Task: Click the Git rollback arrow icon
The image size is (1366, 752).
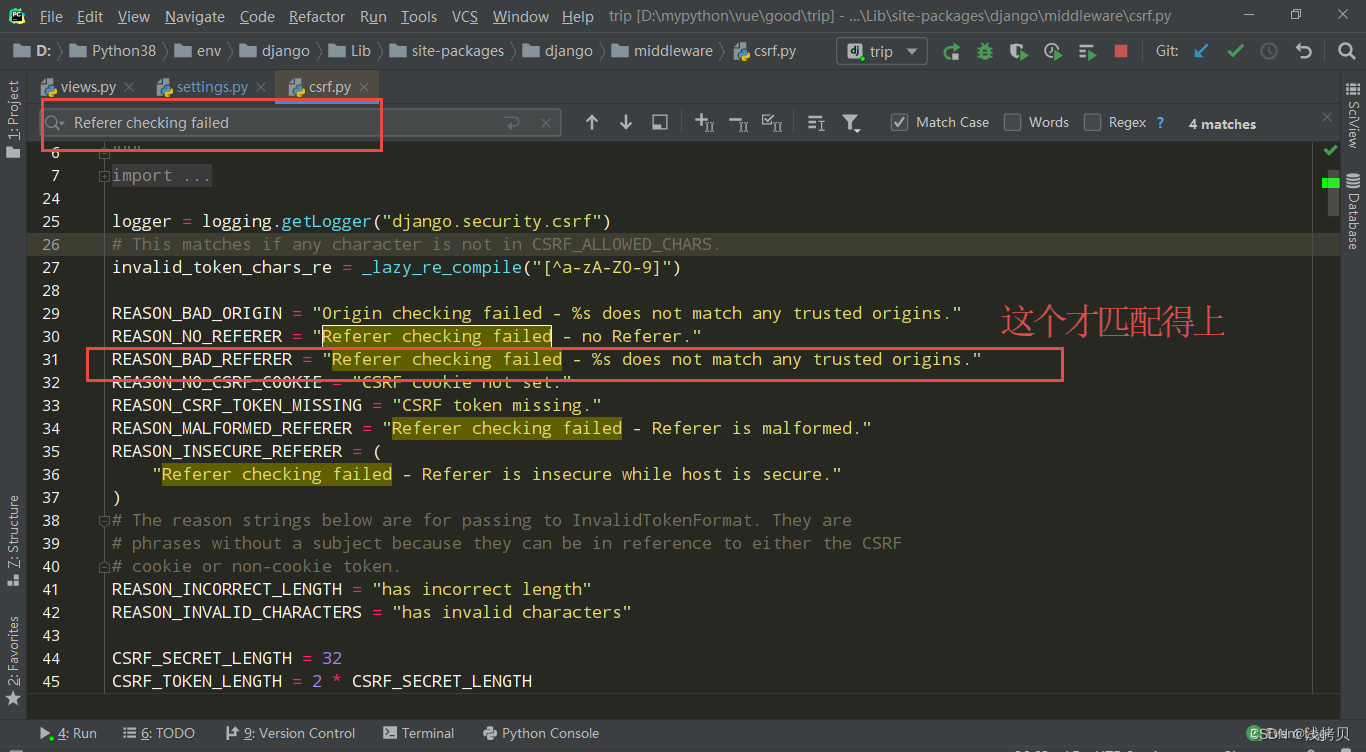Action: (x=1303, y=51)
